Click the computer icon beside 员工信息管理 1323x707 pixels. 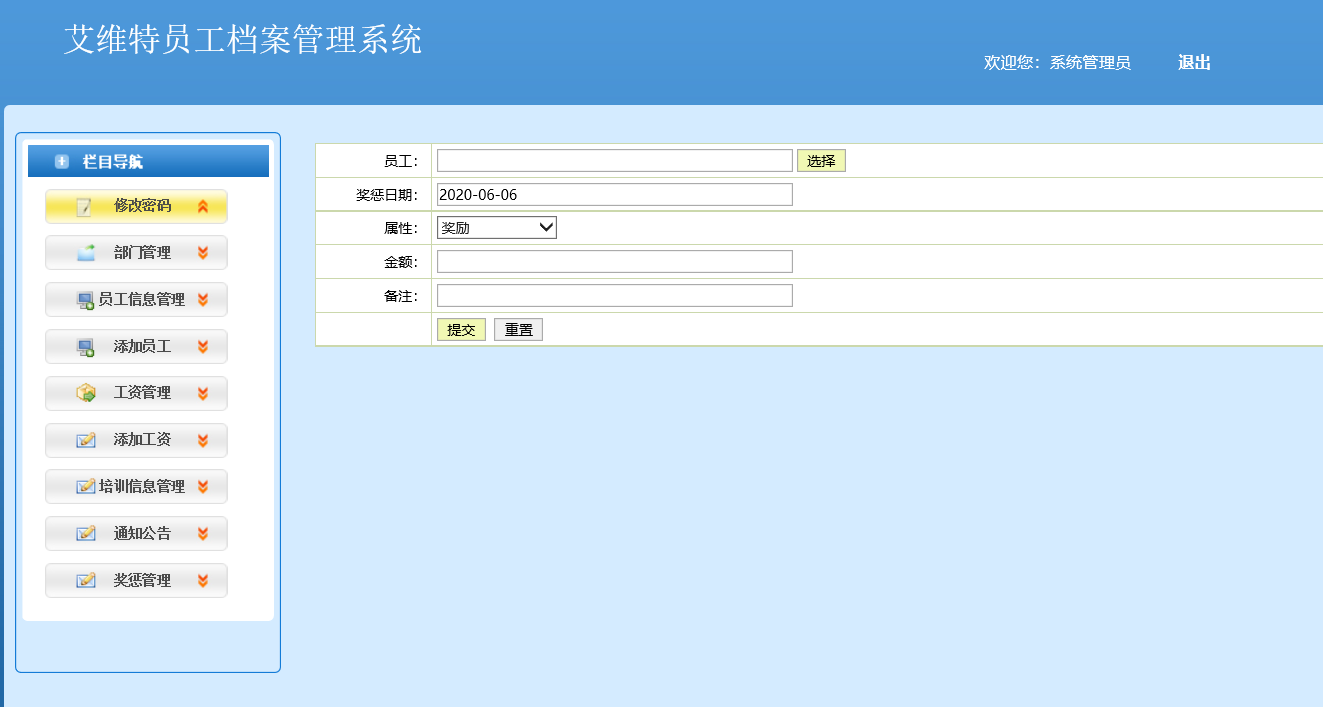pos(86,300)
